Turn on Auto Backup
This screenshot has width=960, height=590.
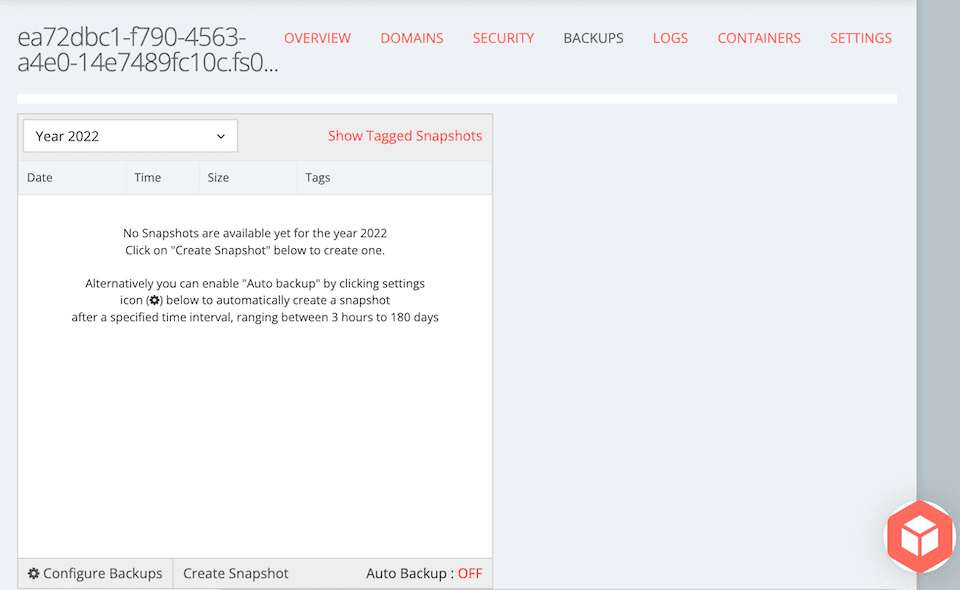click(470, 573)
